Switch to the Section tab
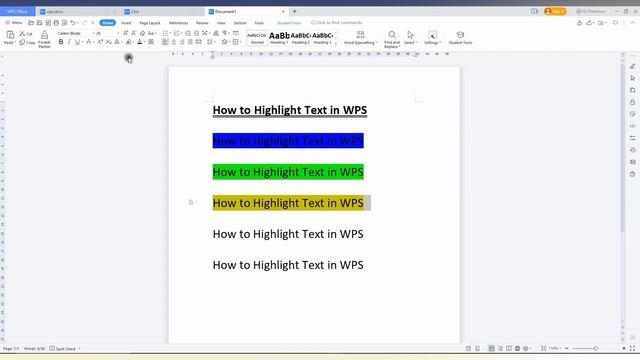Image resolution: width=640 pixels, height=360 pixels. click(240, 23)
